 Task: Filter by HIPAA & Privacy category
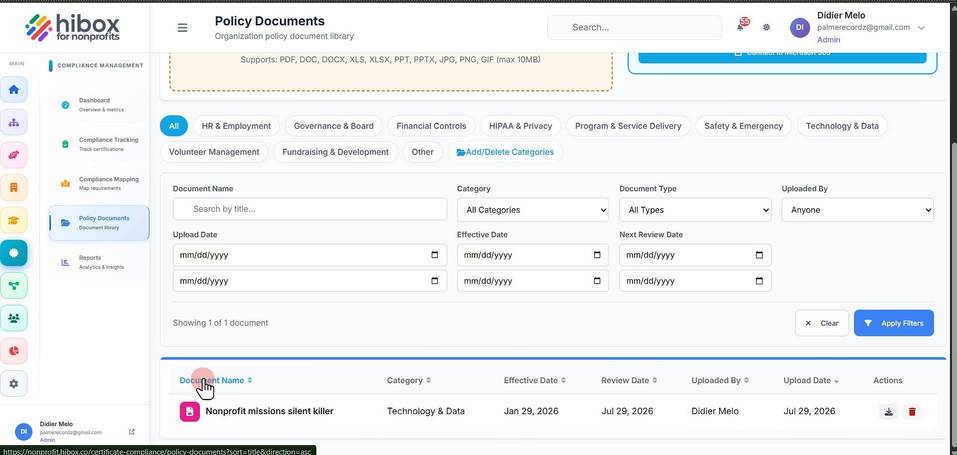pos(521,126)
